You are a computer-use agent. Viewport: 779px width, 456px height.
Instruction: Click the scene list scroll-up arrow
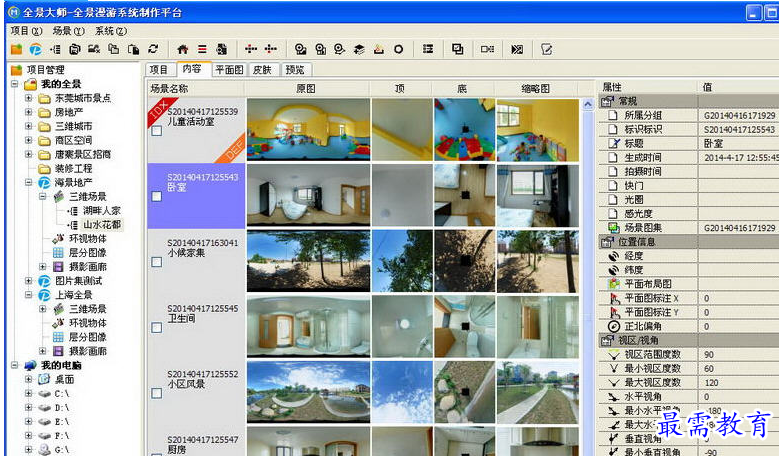(x=588, y=104)
